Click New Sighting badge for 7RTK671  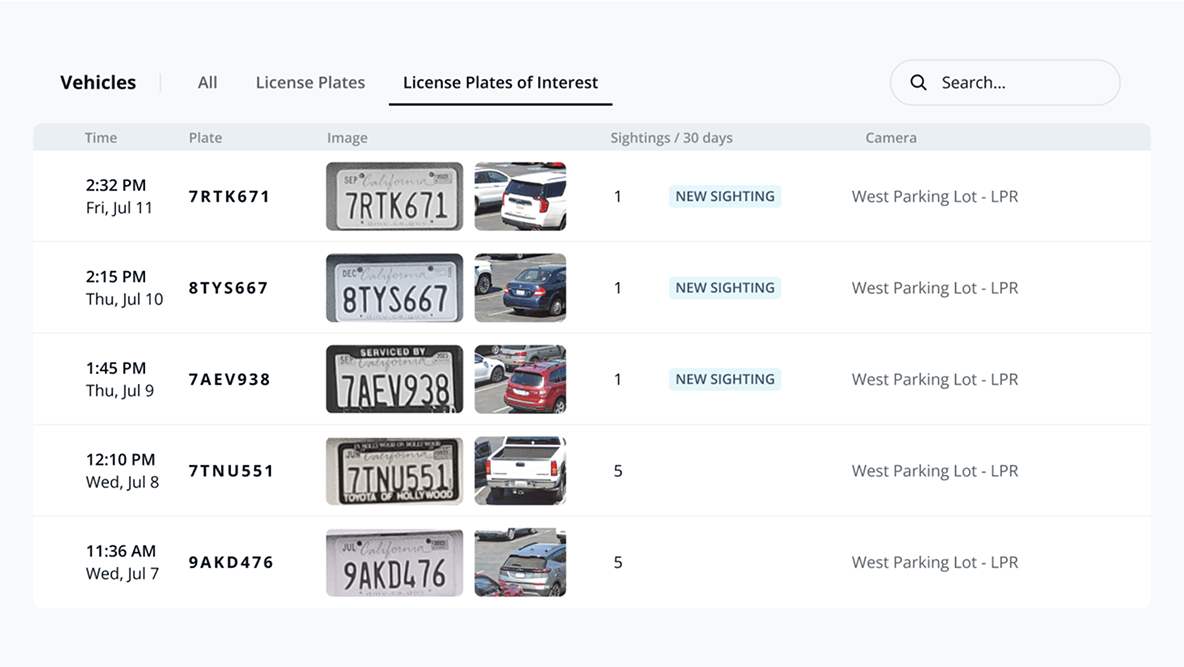click(724, 197)
